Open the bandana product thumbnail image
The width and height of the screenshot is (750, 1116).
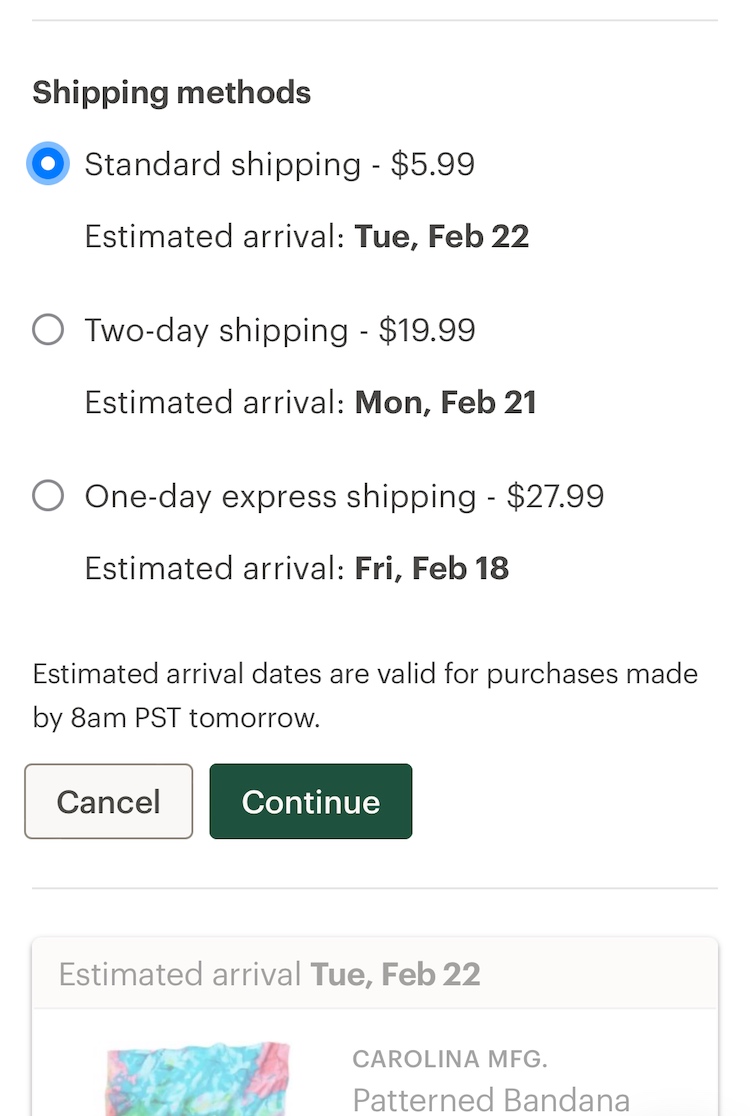(197, 1080)
